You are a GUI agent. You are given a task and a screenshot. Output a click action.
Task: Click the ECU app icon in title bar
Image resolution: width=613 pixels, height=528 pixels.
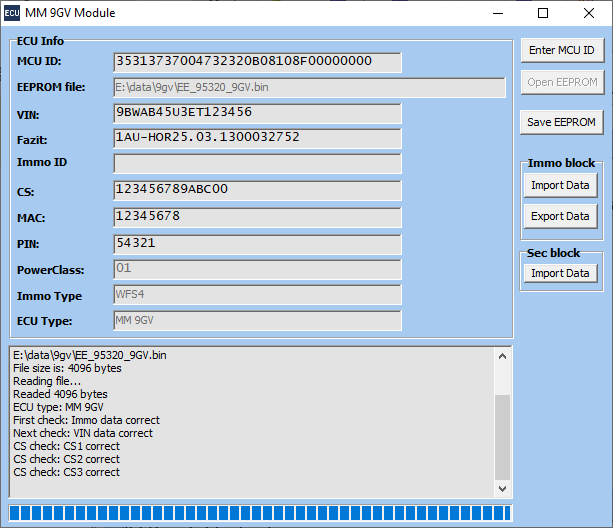12,13
